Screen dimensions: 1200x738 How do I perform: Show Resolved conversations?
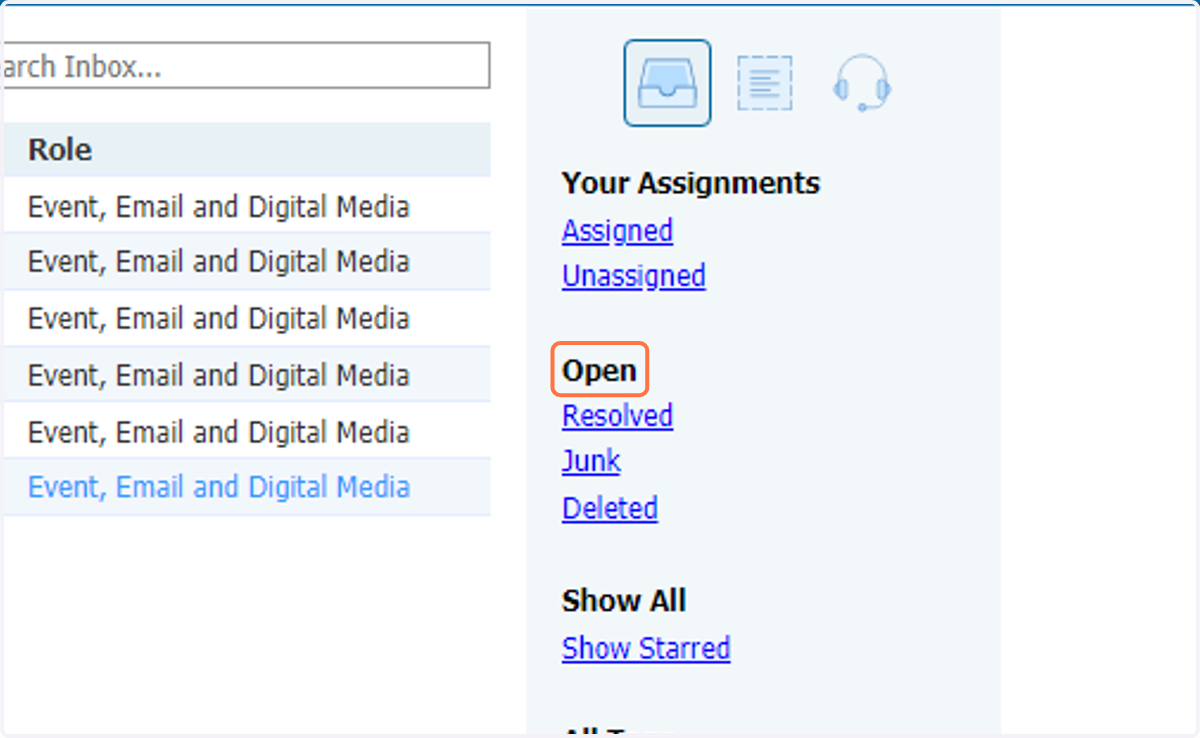pyautogui.click(x=617, y=416)
